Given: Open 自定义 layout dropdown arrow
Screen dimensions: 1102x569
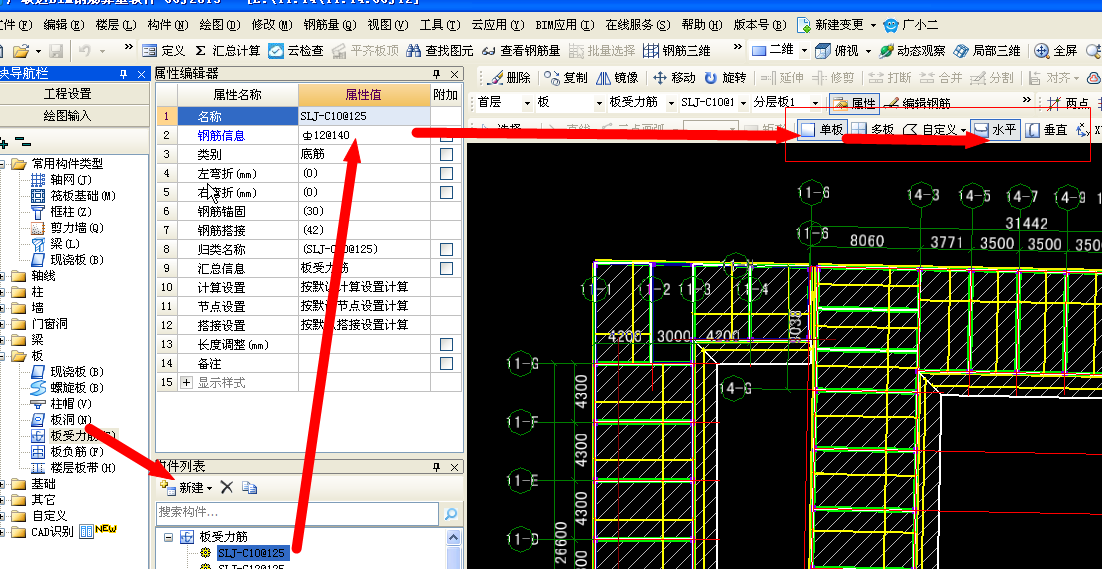Looking at the screenshot, I should click(x=963, y=131).
